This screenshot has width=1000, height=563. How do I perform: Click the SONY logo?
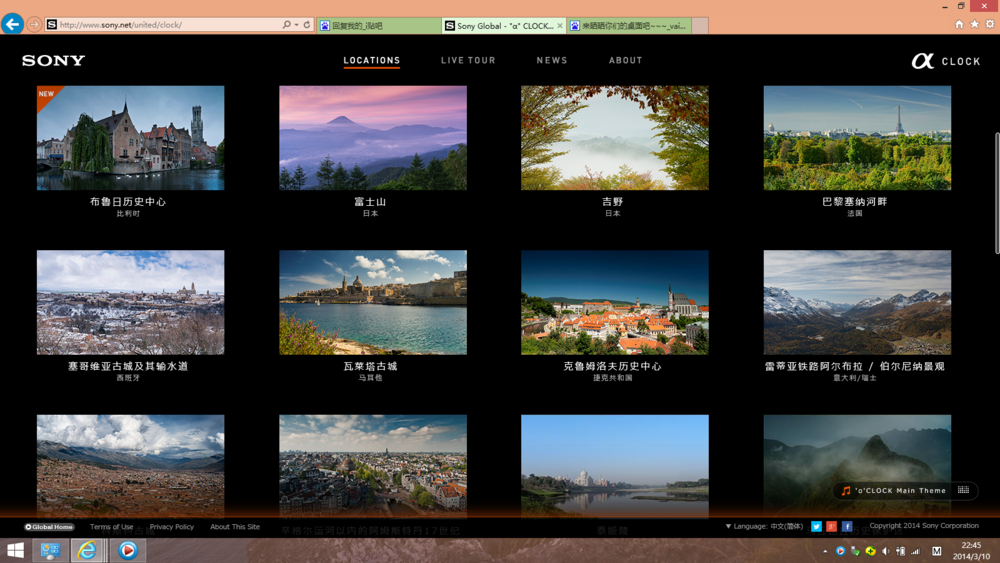pos(54,61)
